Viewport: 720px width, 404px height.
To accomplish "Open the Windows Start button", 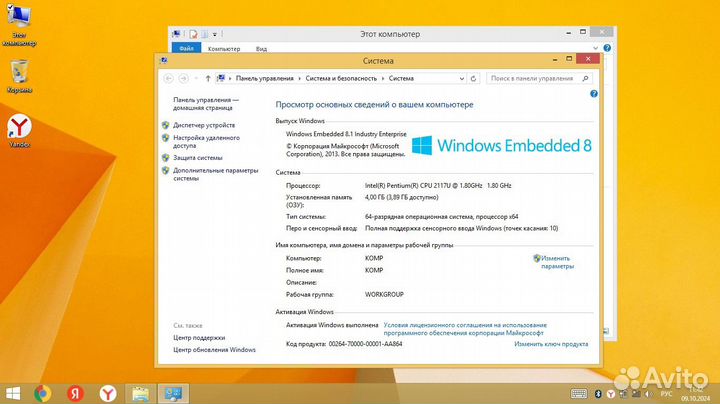I will click(13, 393).
